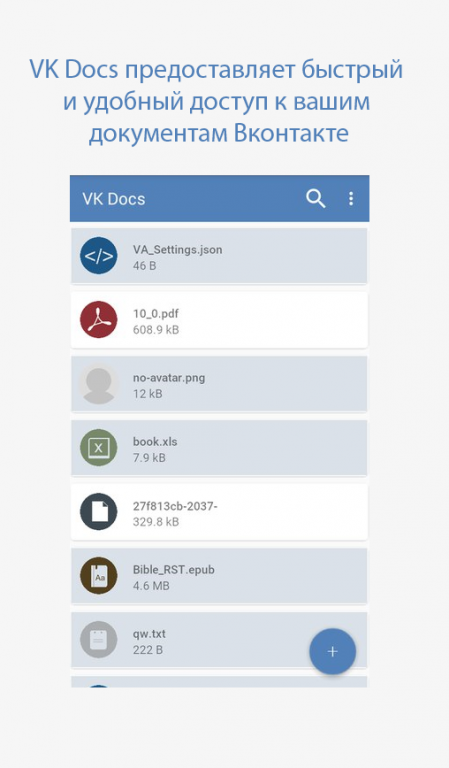Open the 10_0.pdf document

coord(219,320)
